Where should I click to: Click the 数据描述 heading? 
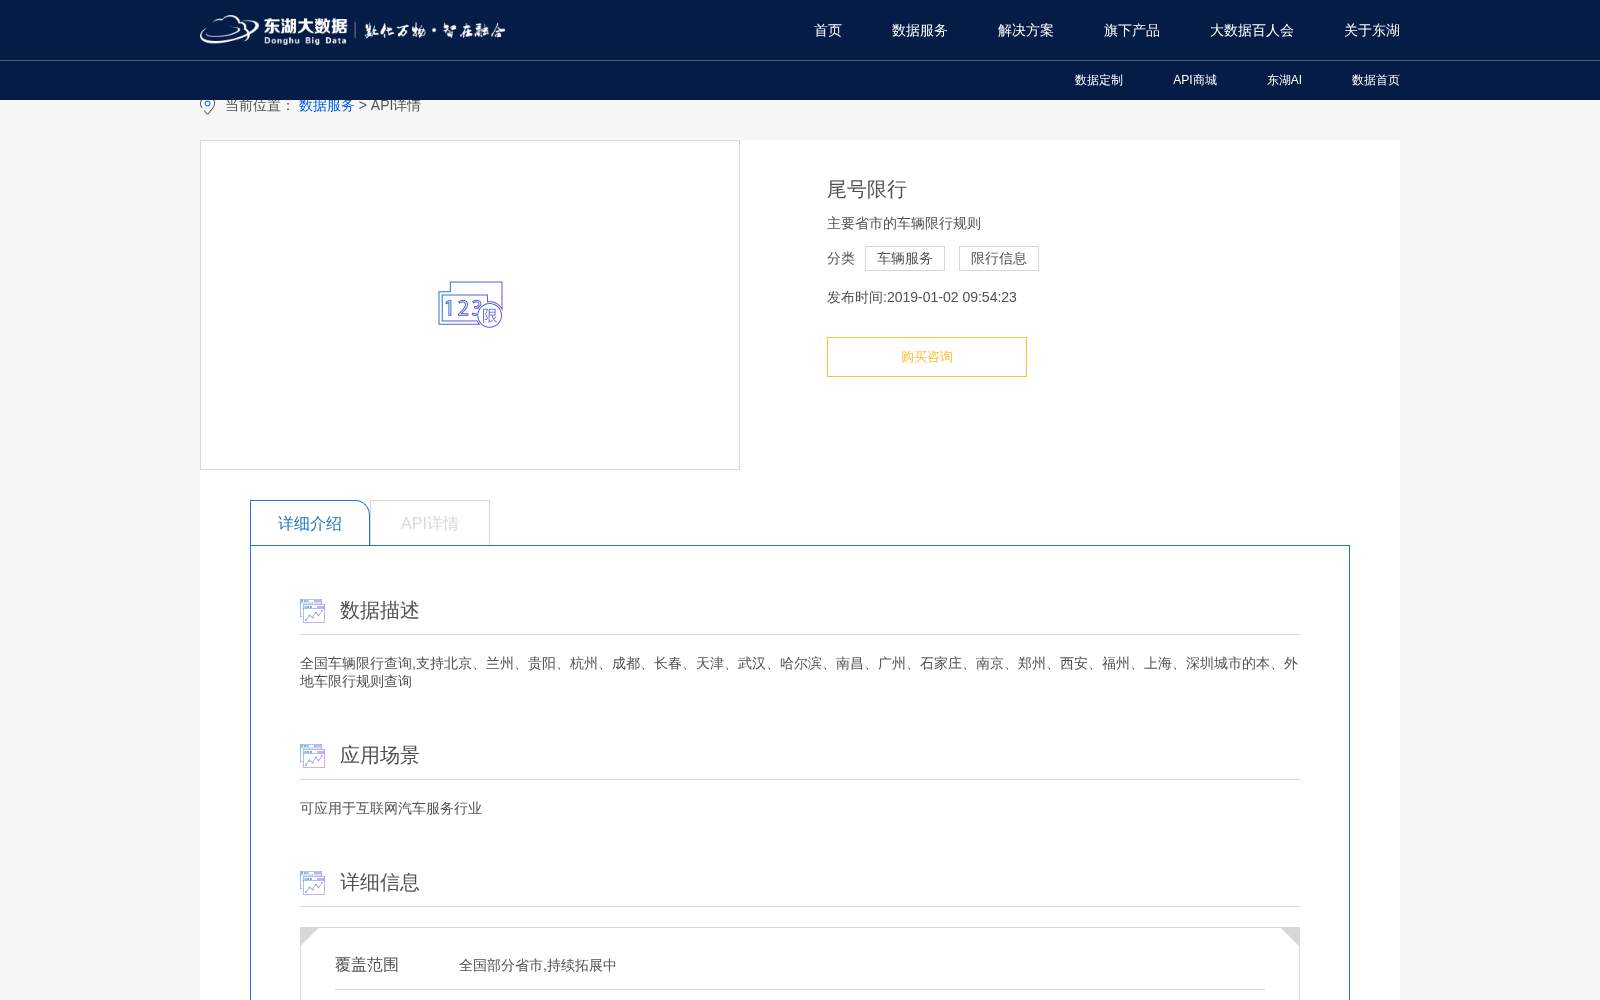coord(380,610)
